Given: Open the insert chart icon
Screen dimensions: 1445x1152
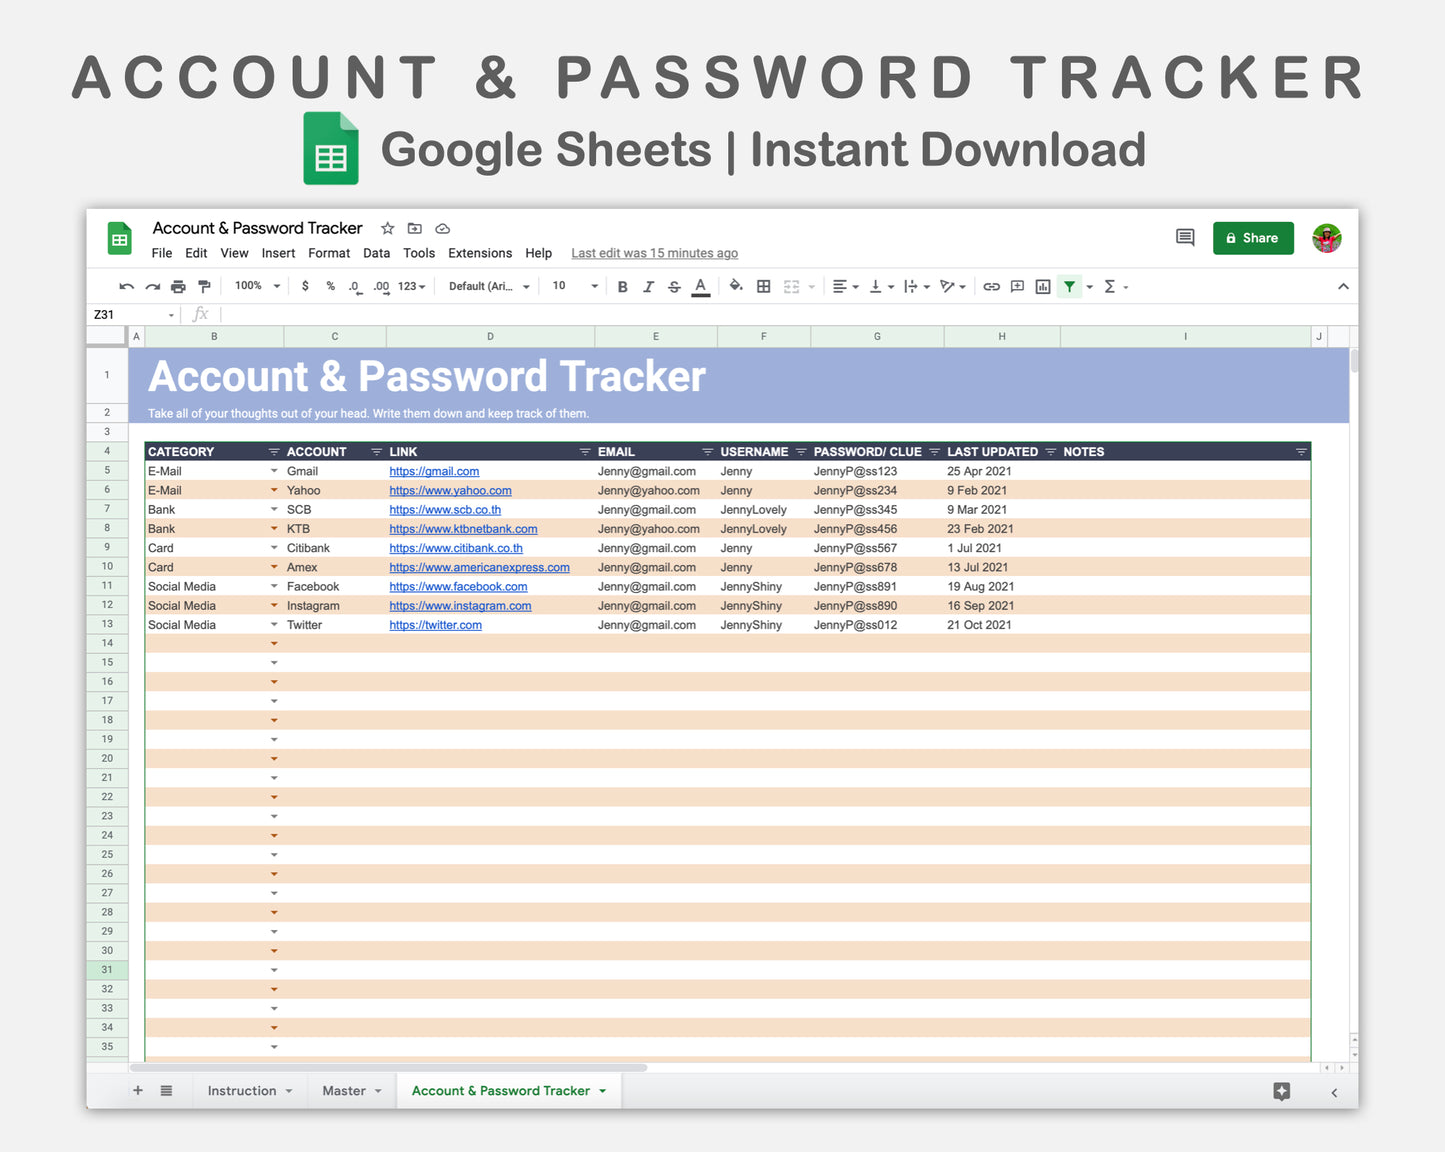Looking at the screenshot, I should click(x=1043, y=286).
